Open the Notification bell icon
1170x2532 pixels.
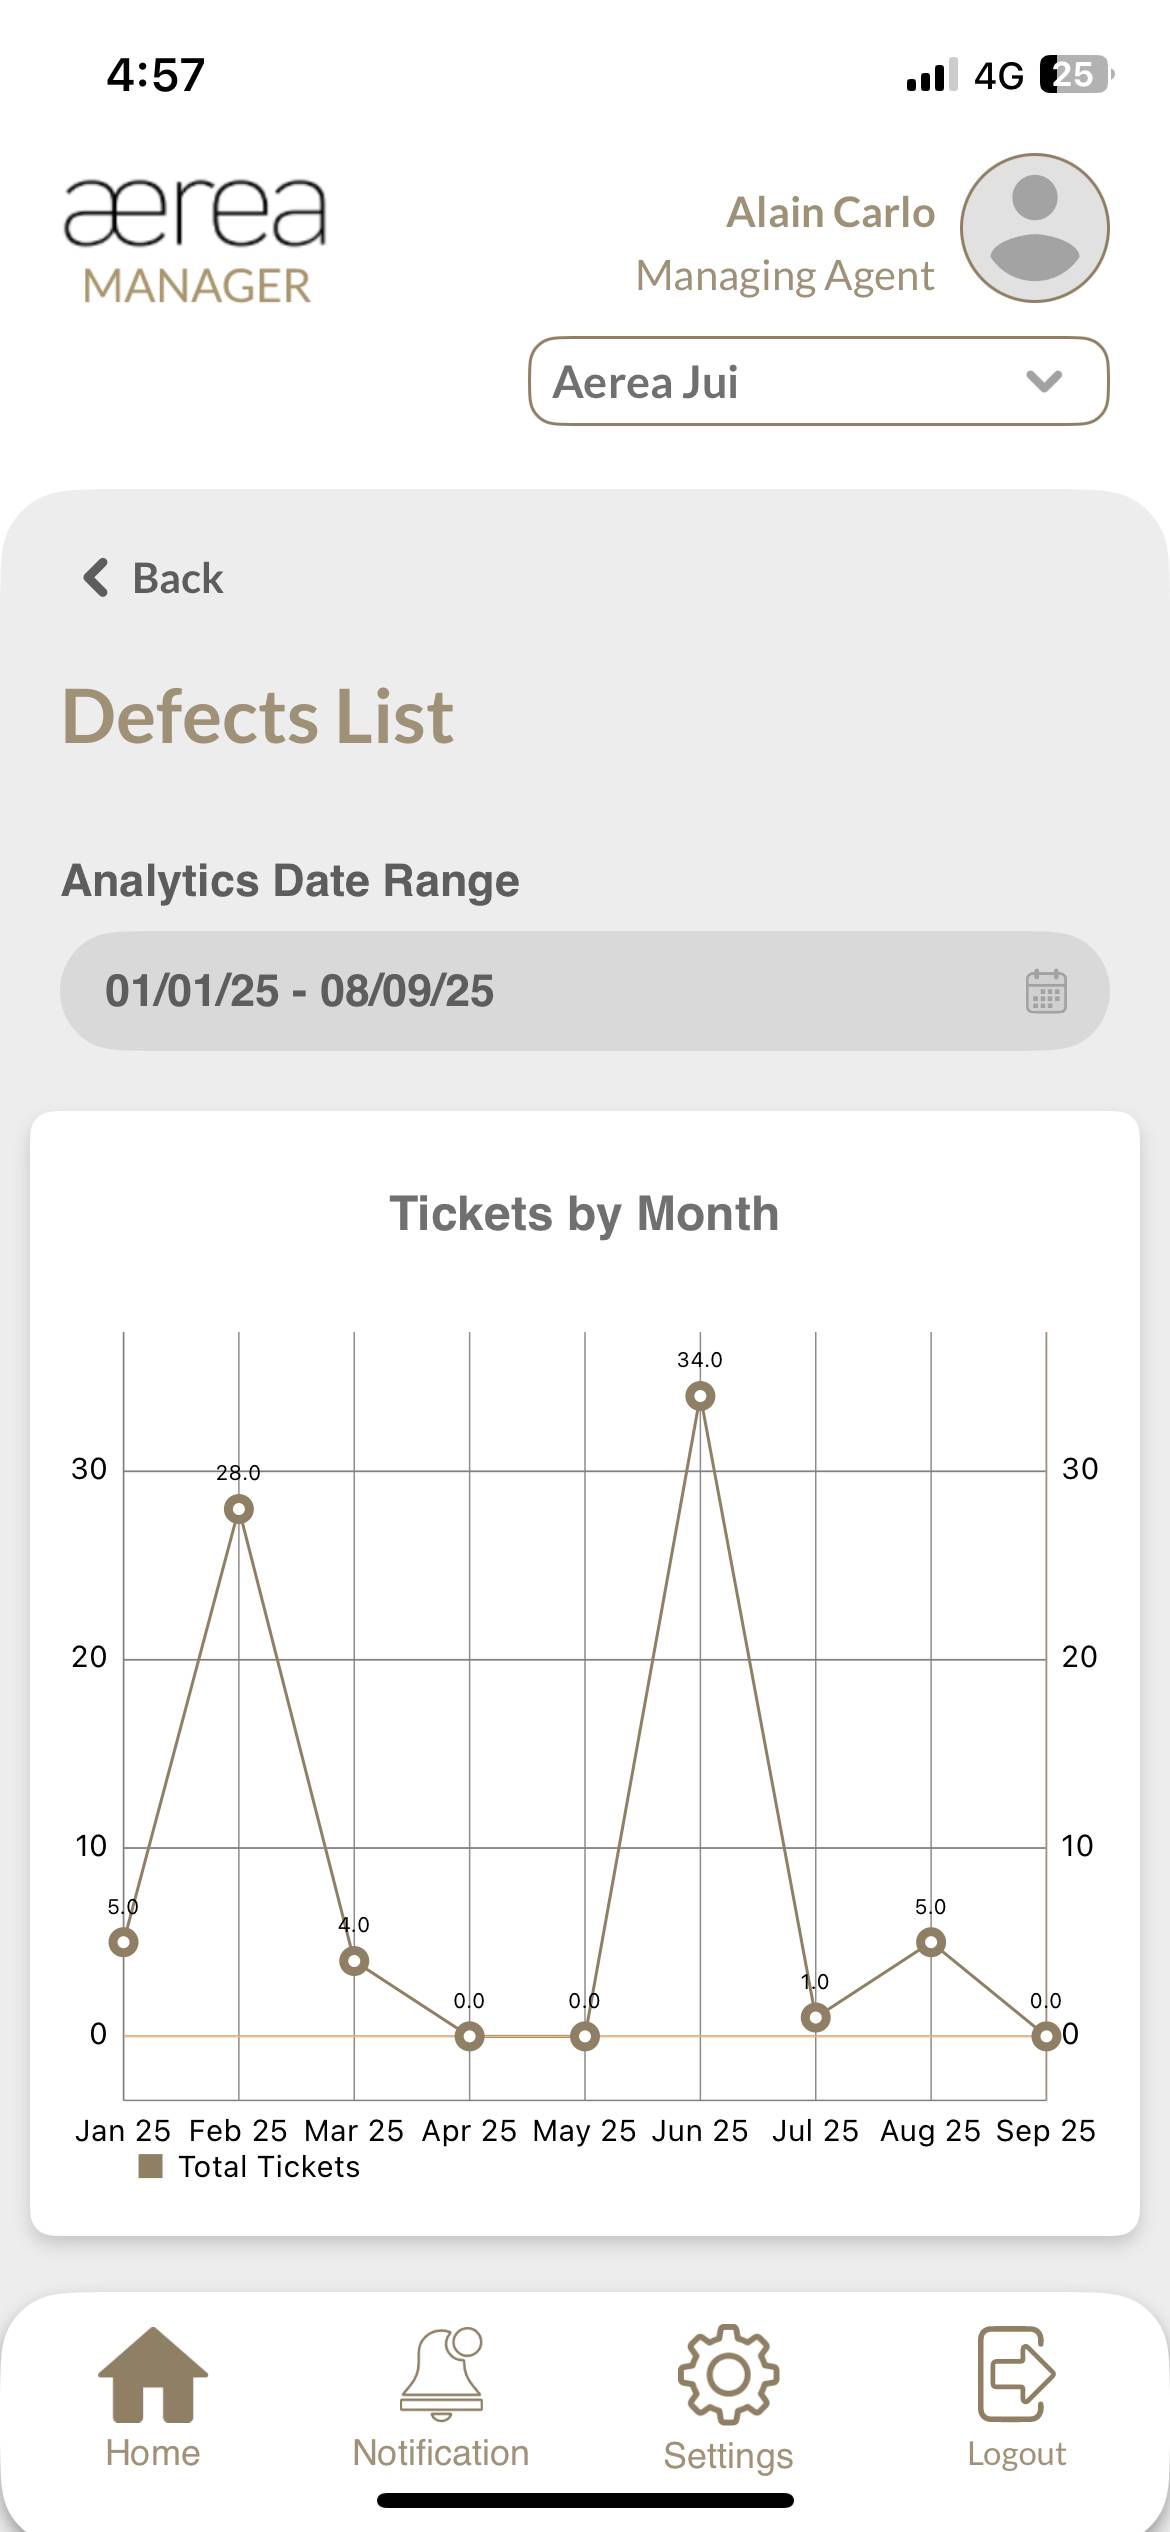click(441, 2375)
